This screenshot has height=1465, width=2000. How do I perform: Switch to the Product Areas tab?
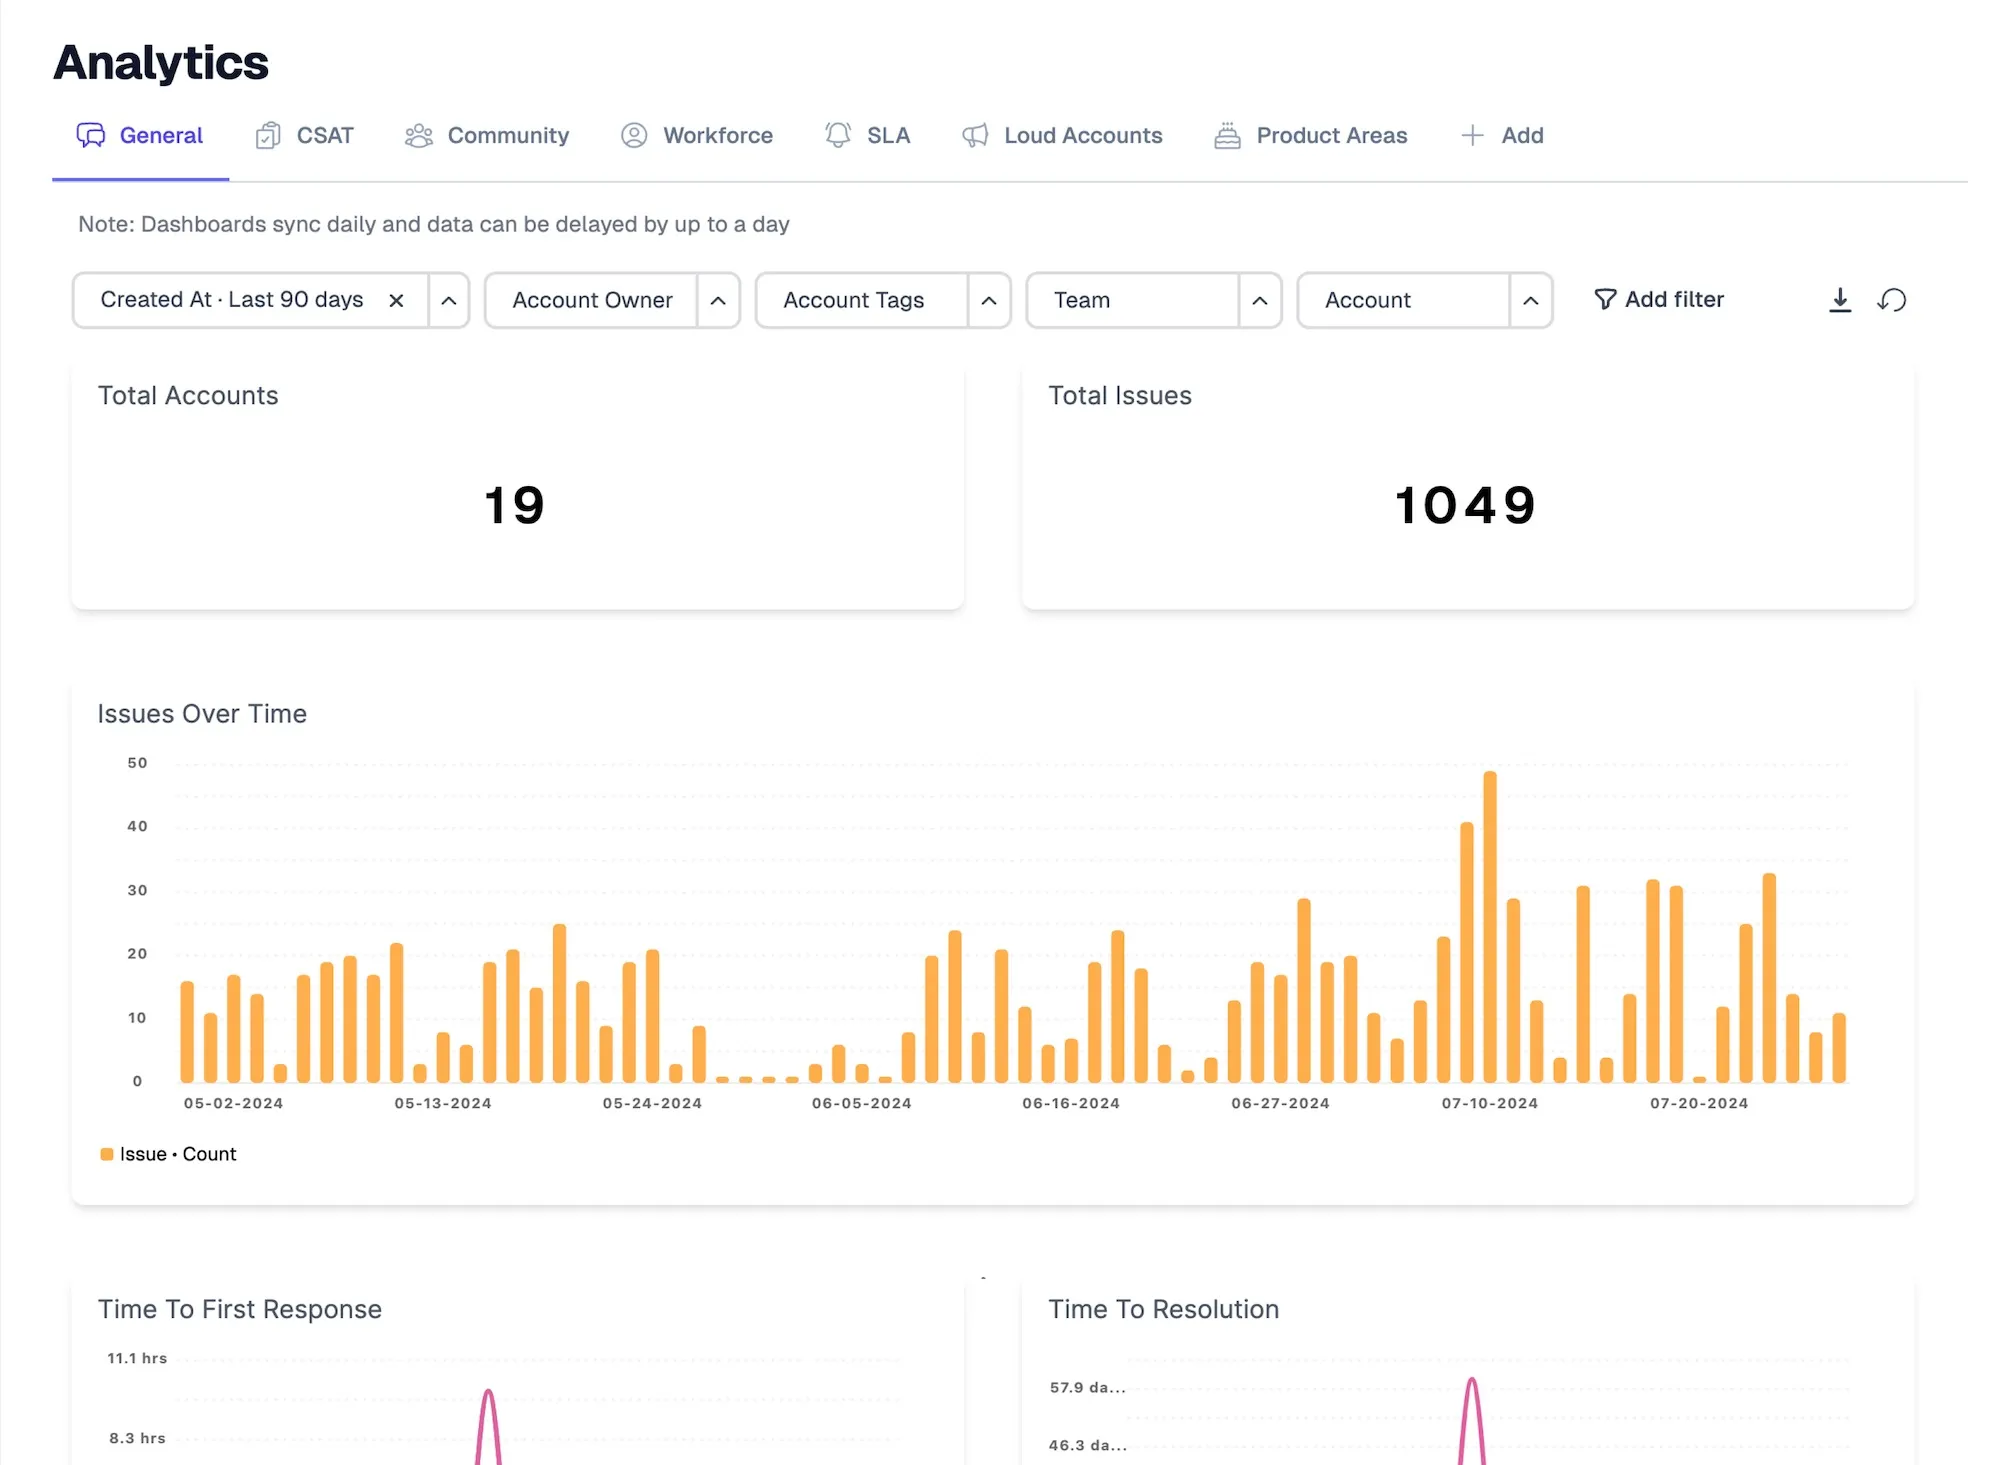click(1311, 135)
